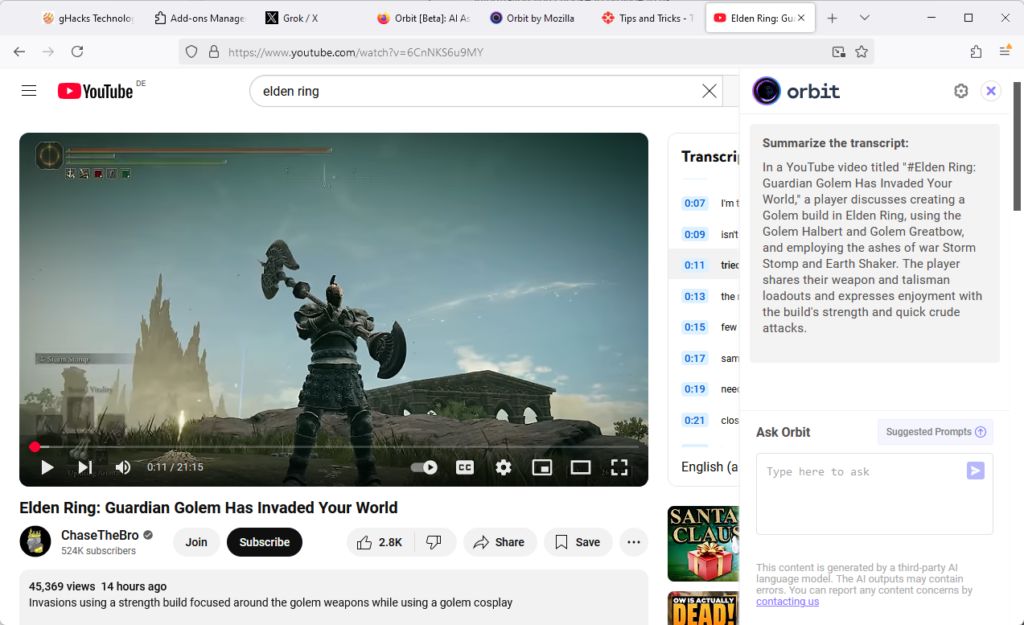This screenshot has width=1024, height=625.
Task: Share the video
Action: pos(500,542)
